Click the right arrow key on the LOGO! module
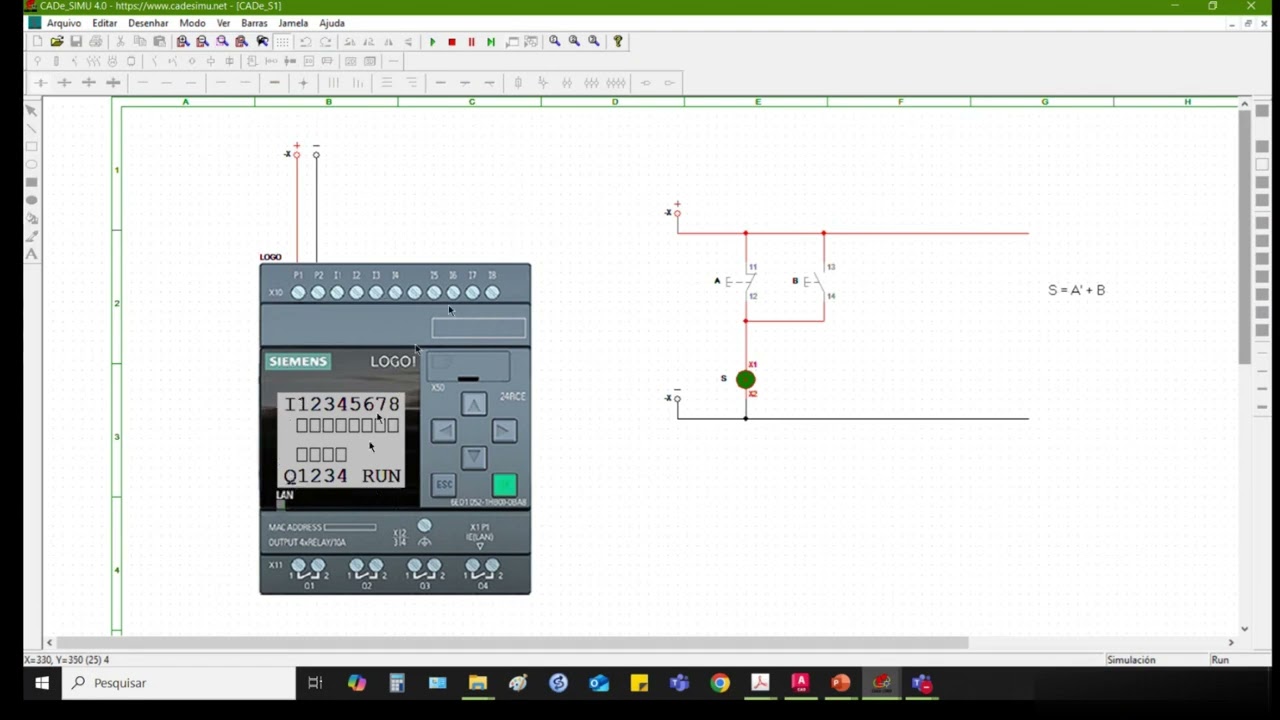This screenshot has height=720, width=1280. (504, 431)
